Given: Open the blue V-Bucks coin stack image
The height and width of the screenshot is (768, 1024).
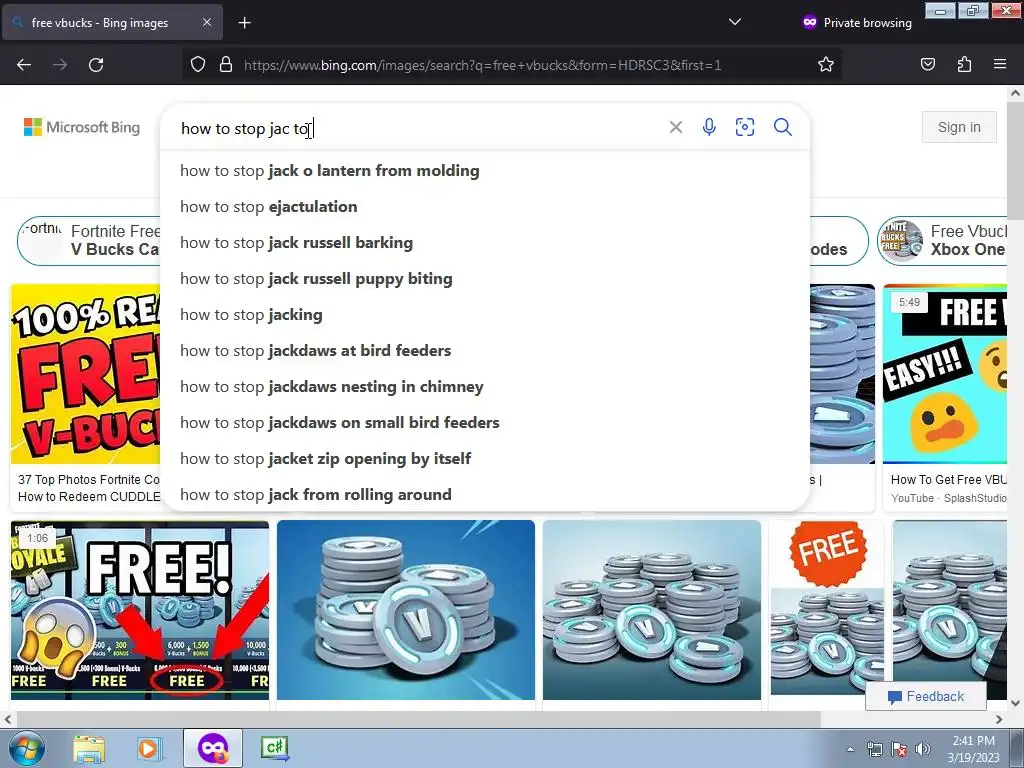Looking at the screenshot, I should tap(406, 610).
